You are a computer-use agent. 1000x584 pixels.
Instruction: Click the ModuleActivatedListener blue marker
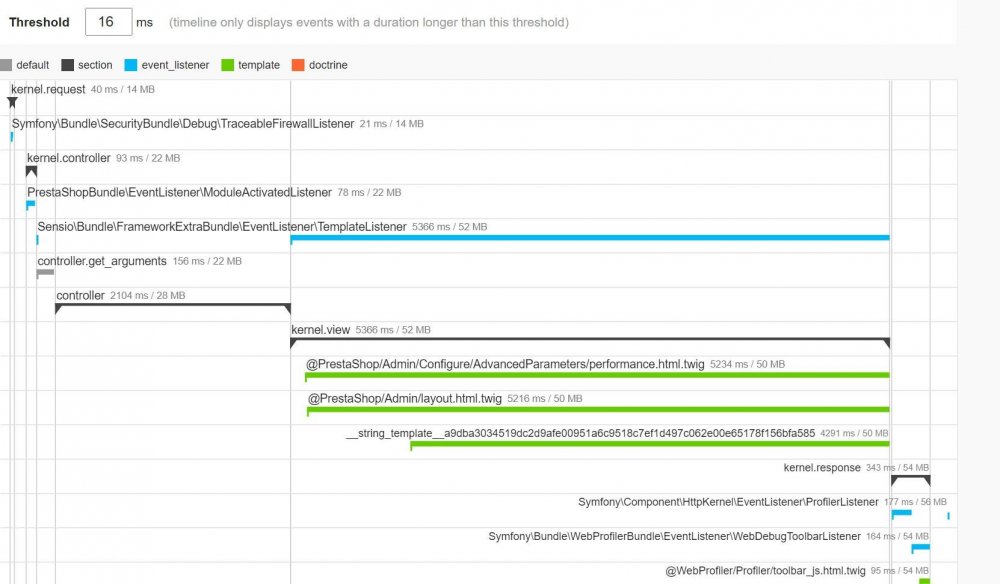[x=31, y=205]
